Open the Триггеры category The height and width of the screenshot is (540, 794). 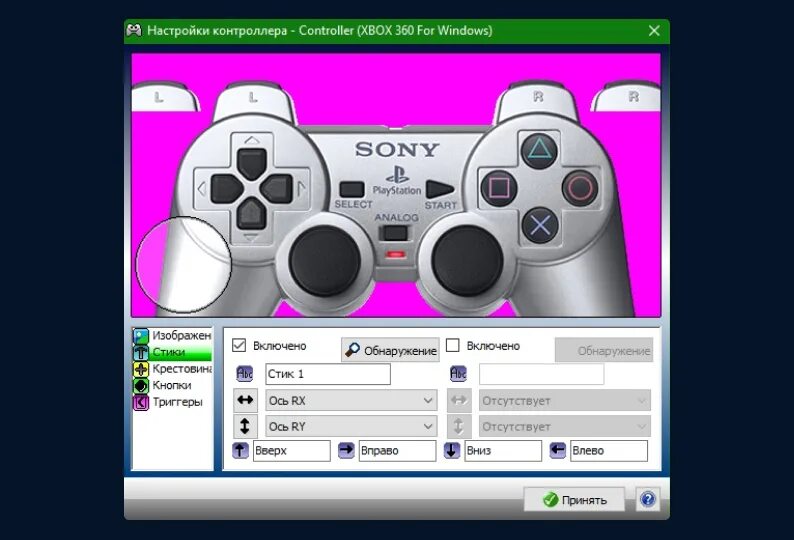pos(172,402)
